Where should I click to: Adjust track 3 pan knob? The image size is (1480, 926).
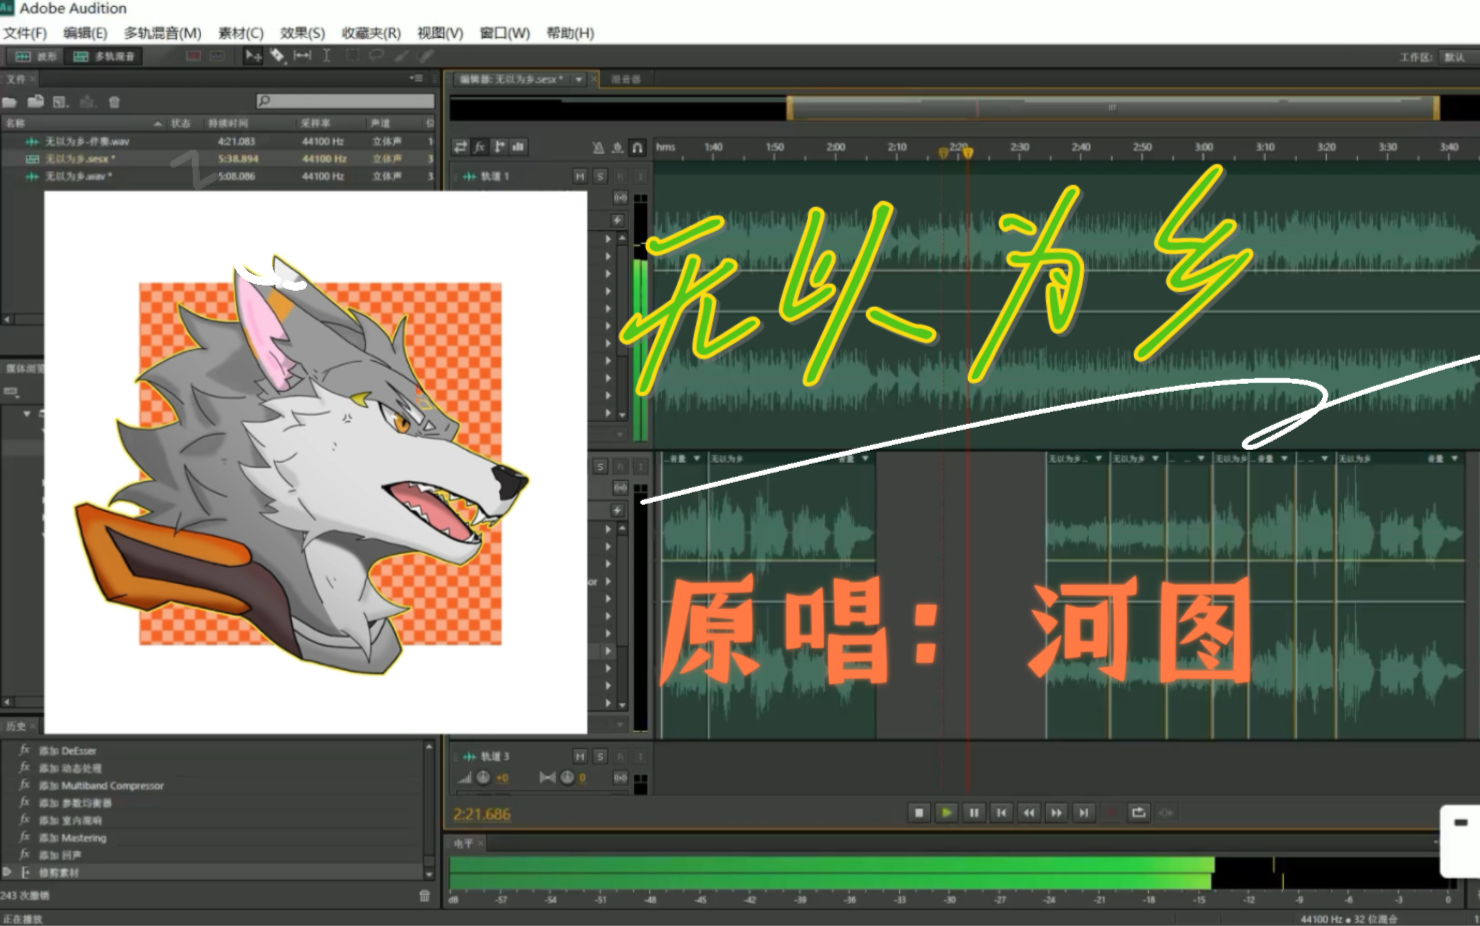567,778
